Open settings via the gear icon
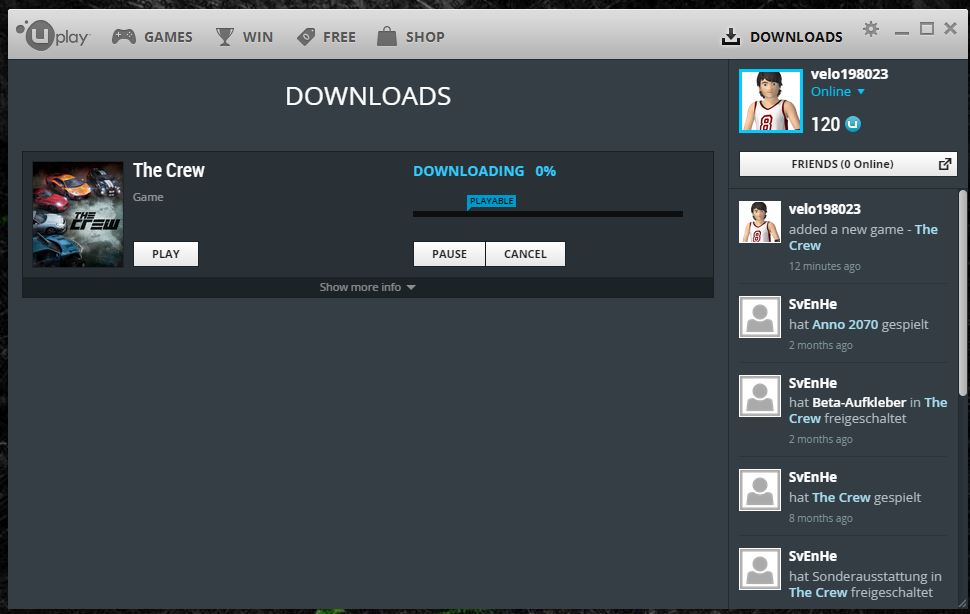 871,29
